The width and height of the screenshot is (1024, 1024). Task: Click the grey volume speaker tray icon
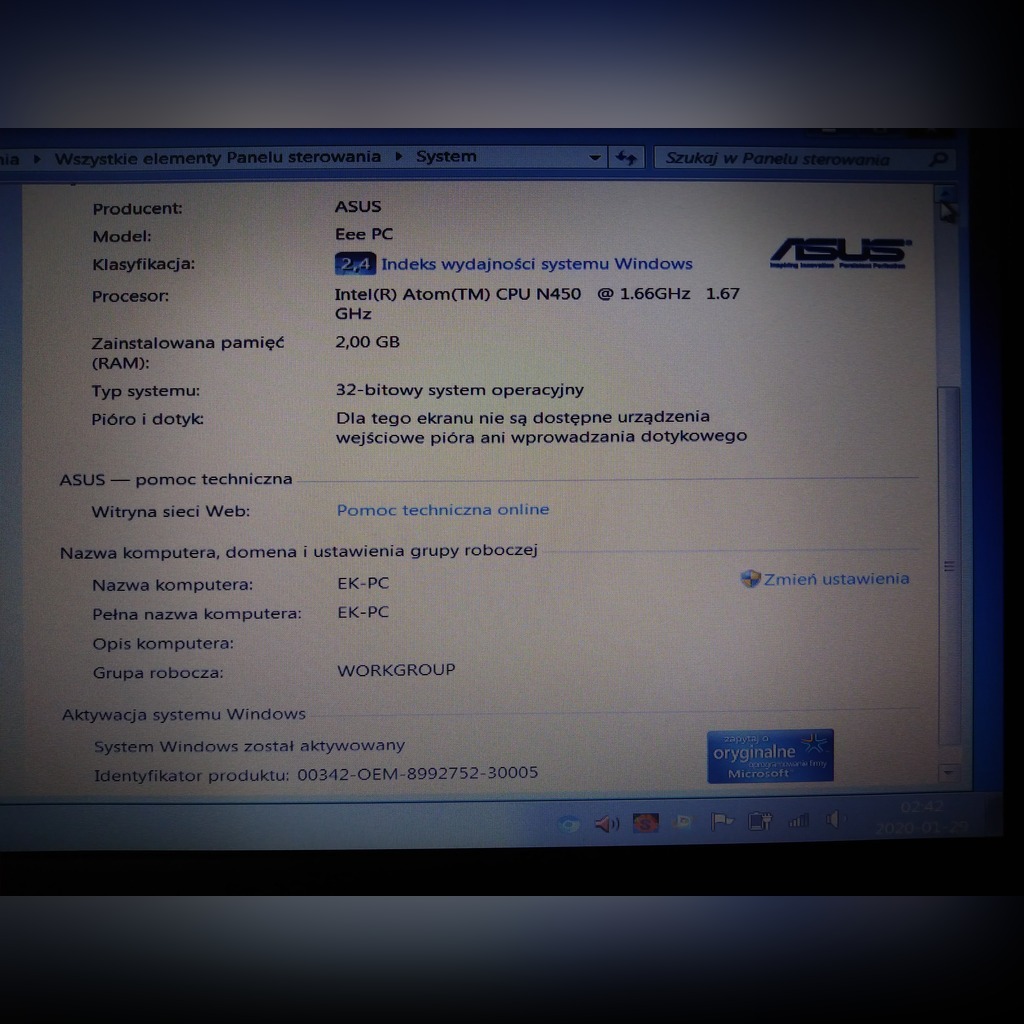point(833,820)
